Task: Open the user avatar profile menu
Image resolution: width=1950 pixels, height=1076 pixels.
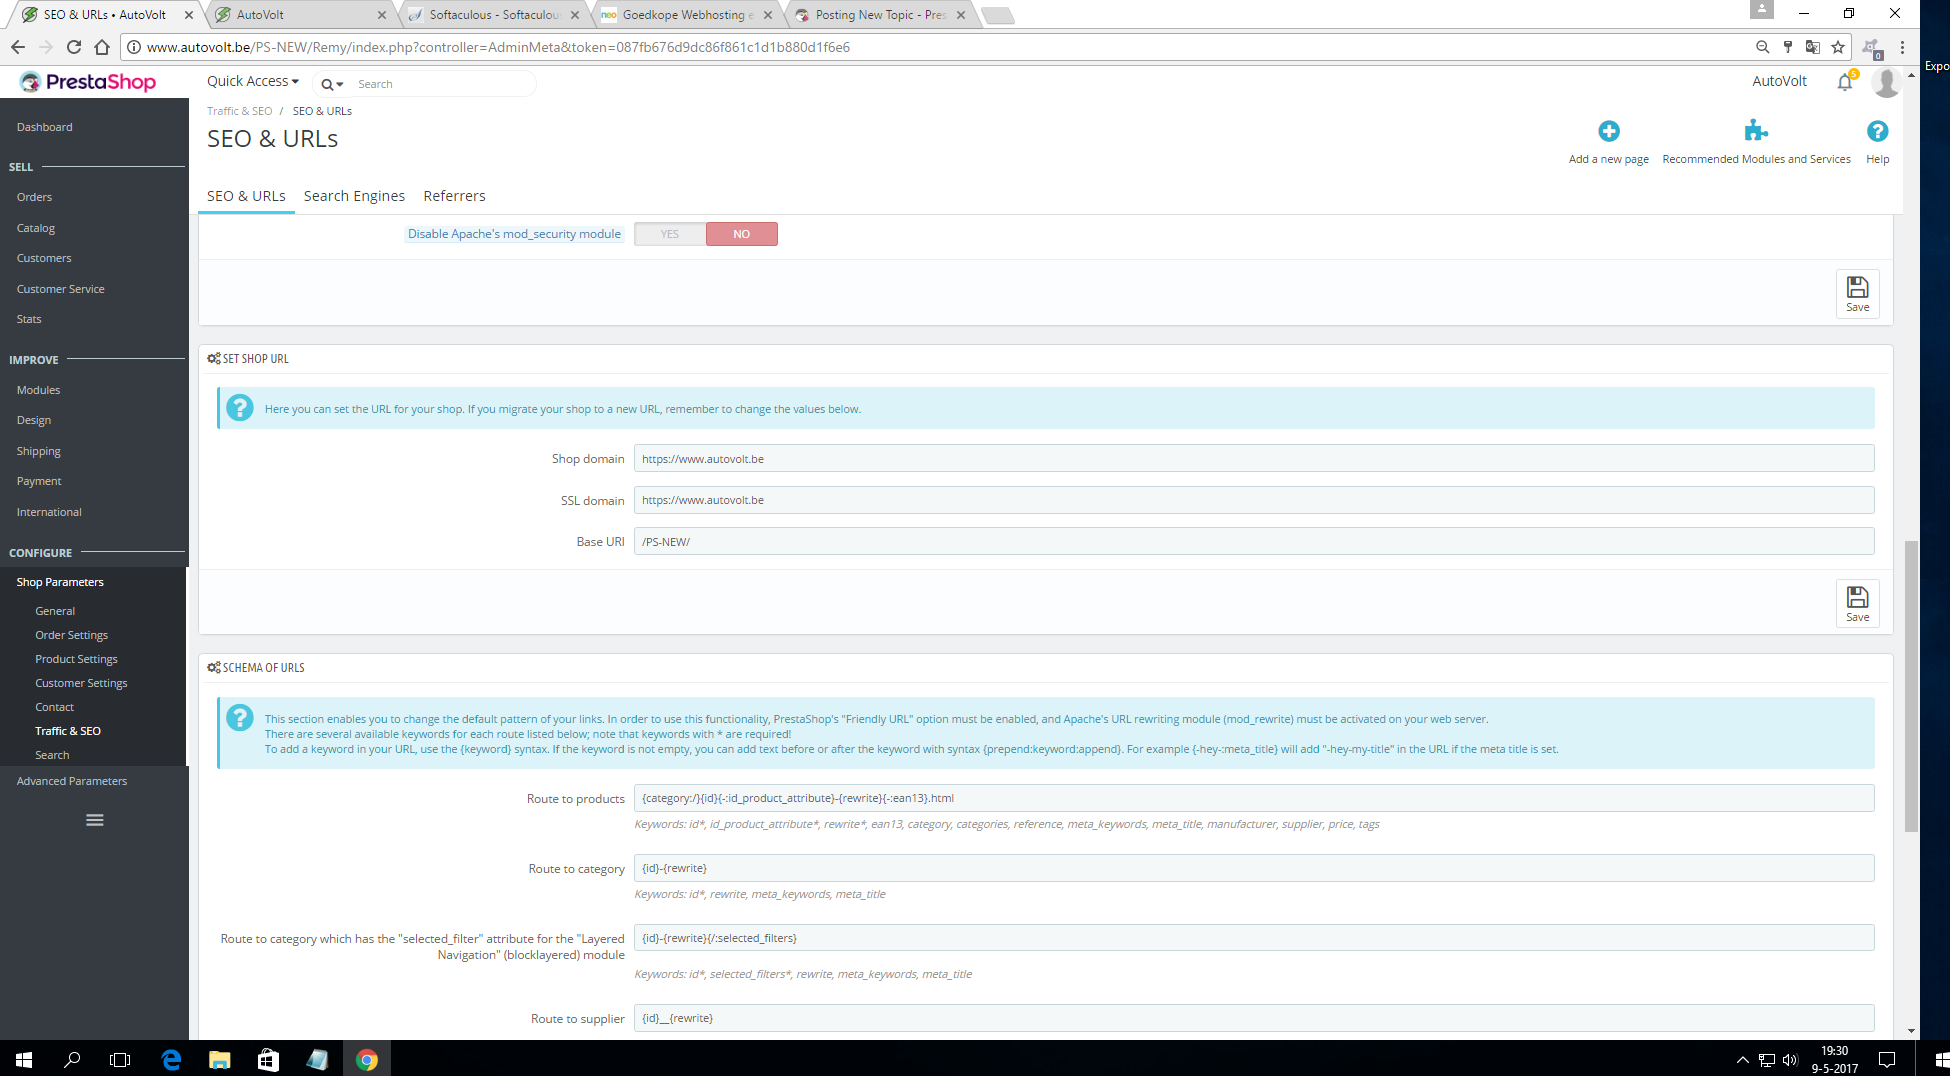Action: (1886, 82)
